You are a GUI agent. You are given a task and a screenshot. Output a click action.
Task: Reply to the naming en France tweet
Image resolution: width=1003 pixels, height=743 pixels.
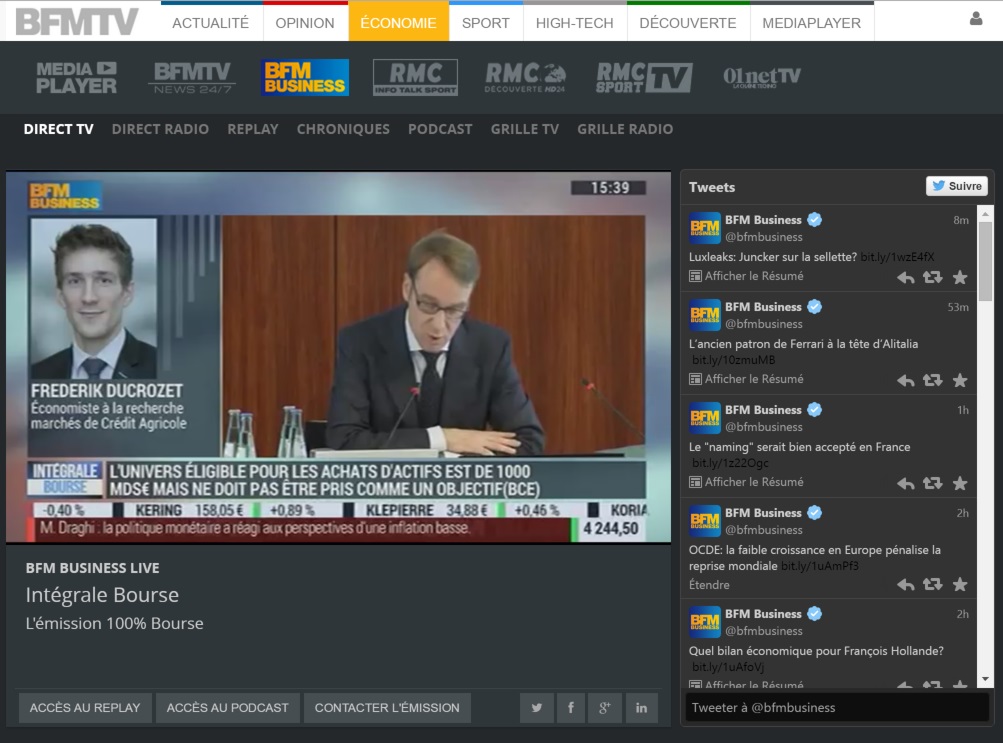point(905,483)
